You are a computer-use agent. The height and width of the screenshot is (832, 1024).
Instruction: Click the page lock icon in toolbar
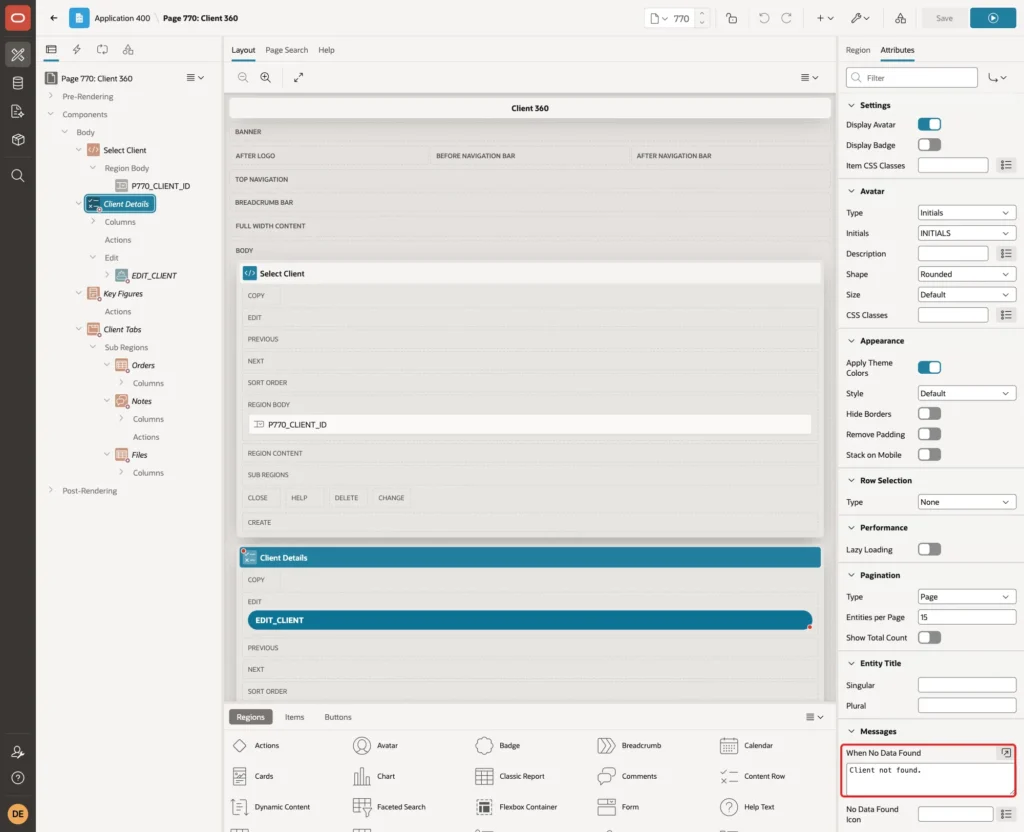click(731, 18)
